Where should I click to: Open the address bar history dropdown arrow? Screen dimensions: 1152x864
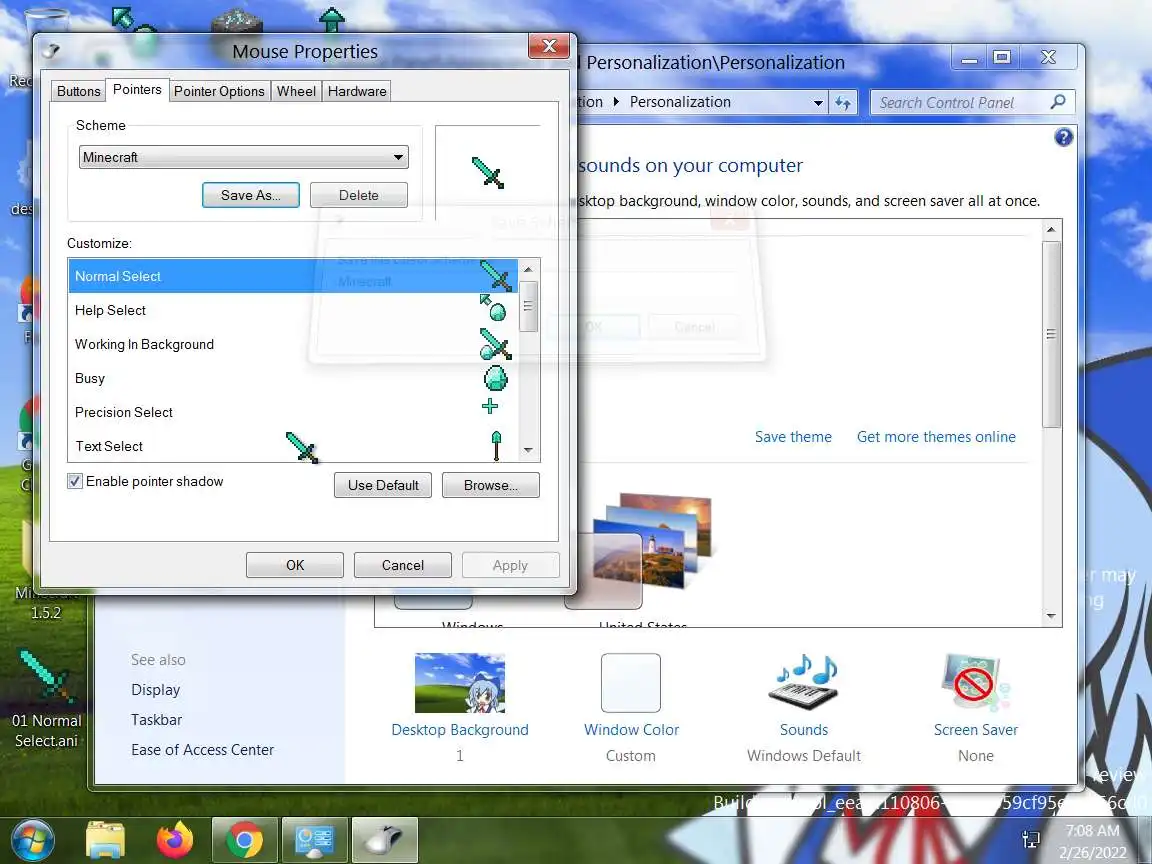coord(818,103)
